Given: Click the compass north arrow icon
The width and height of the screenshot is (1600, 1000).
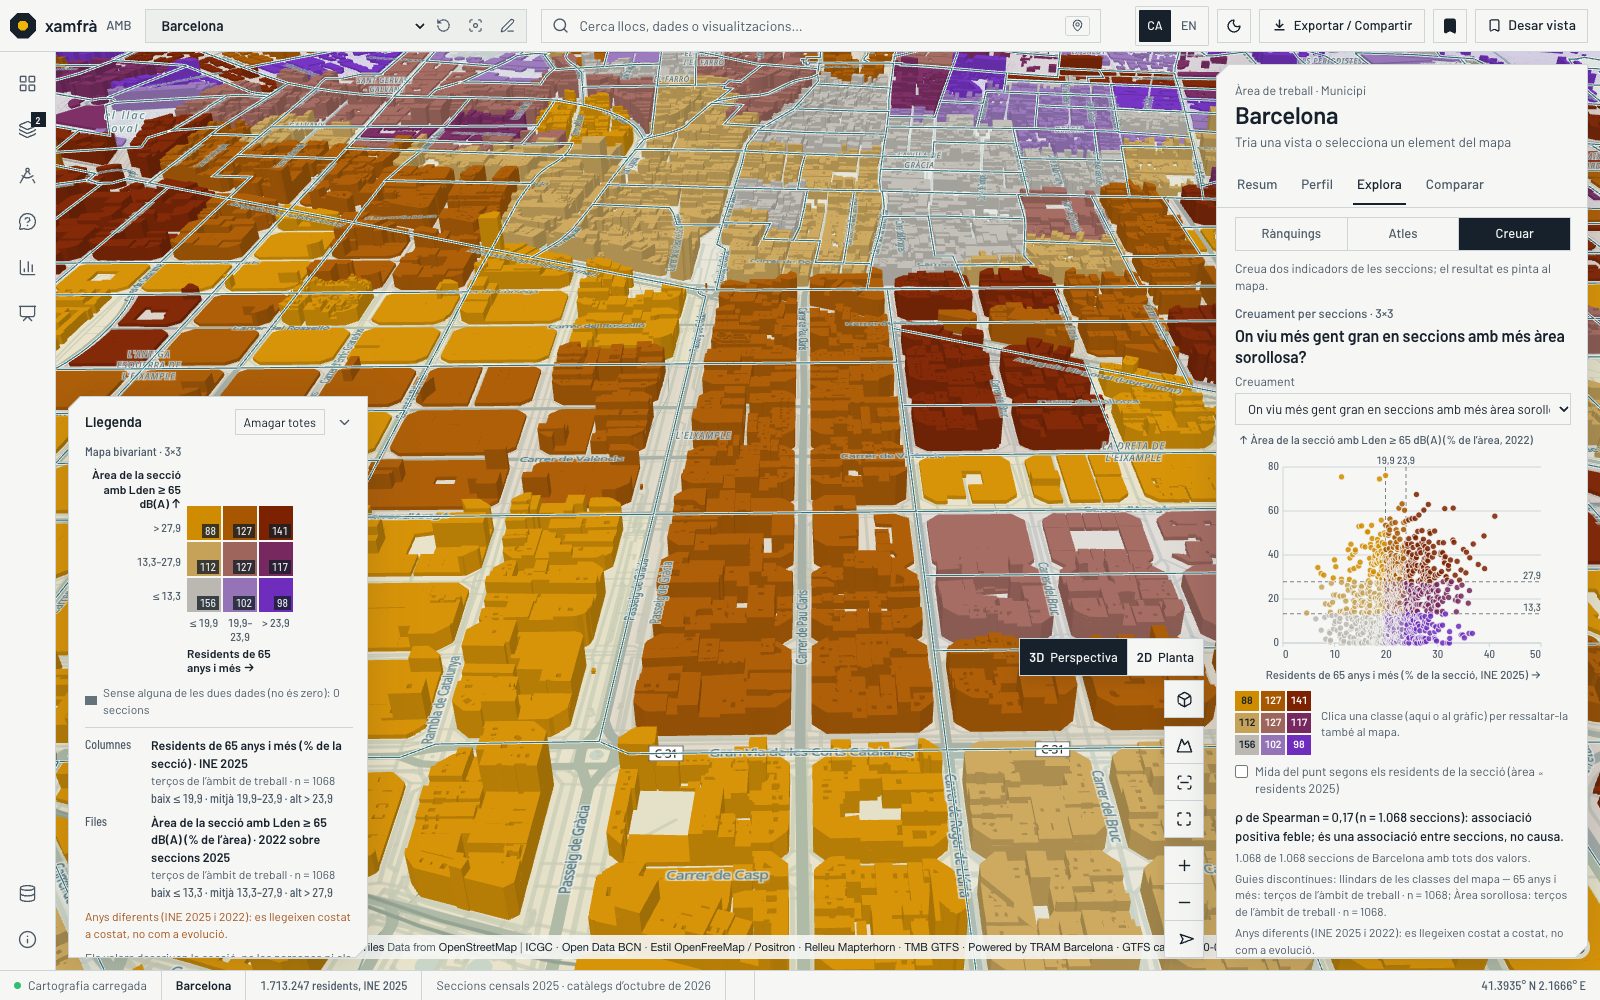Looking at the screenshot, I should (1184, 939).
